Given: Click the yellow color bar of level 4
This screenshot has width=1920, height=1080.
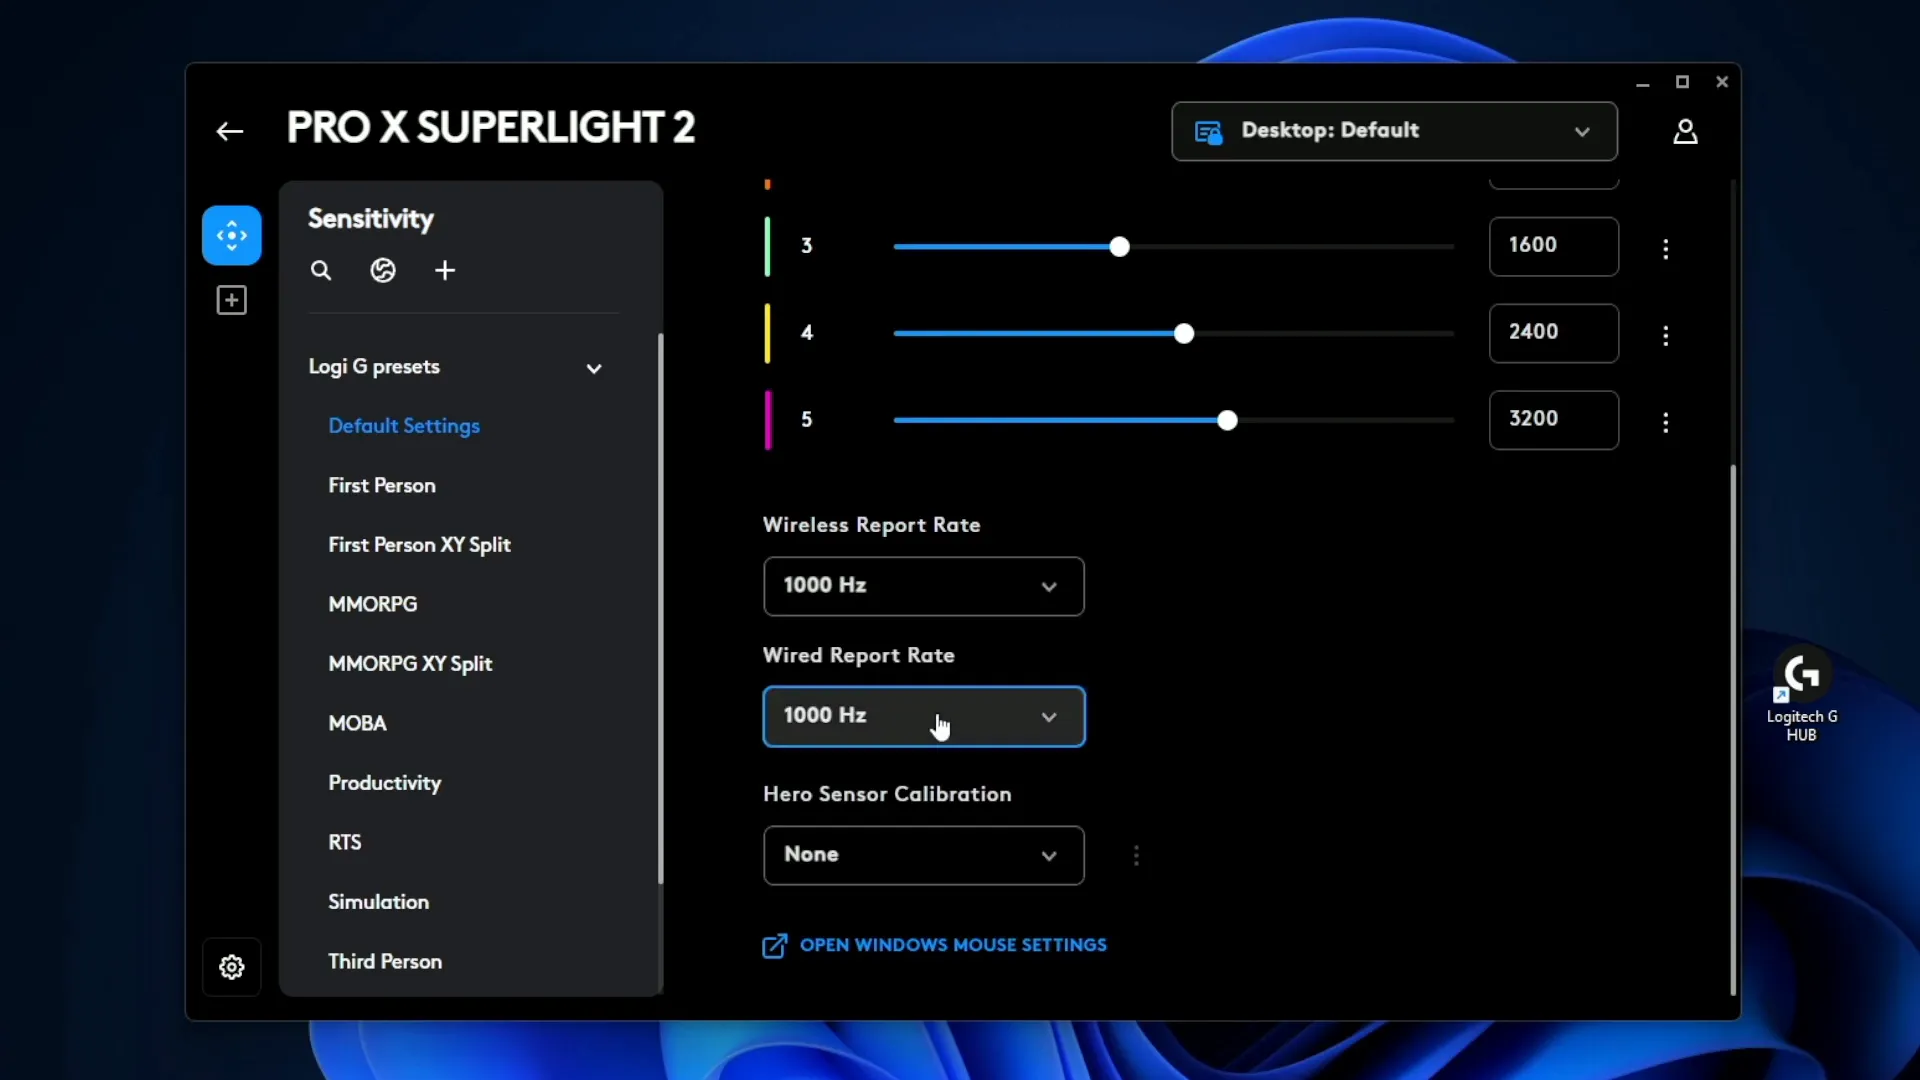Looking at the screenshot, I should coord(767,333).
